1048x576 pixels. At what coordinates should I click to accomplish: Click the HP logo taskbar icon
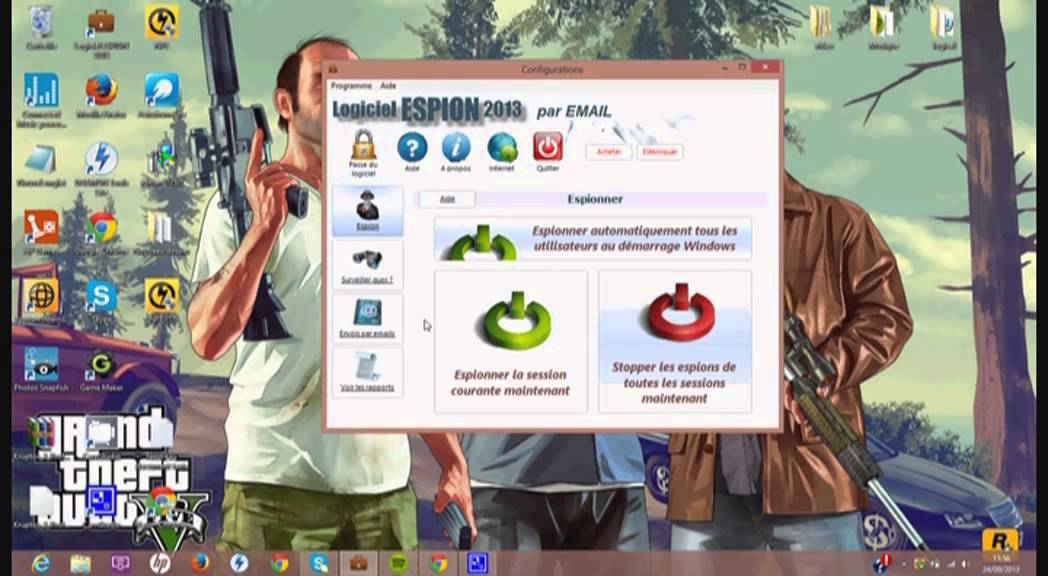pyautogui.click(x=160, y=563)
